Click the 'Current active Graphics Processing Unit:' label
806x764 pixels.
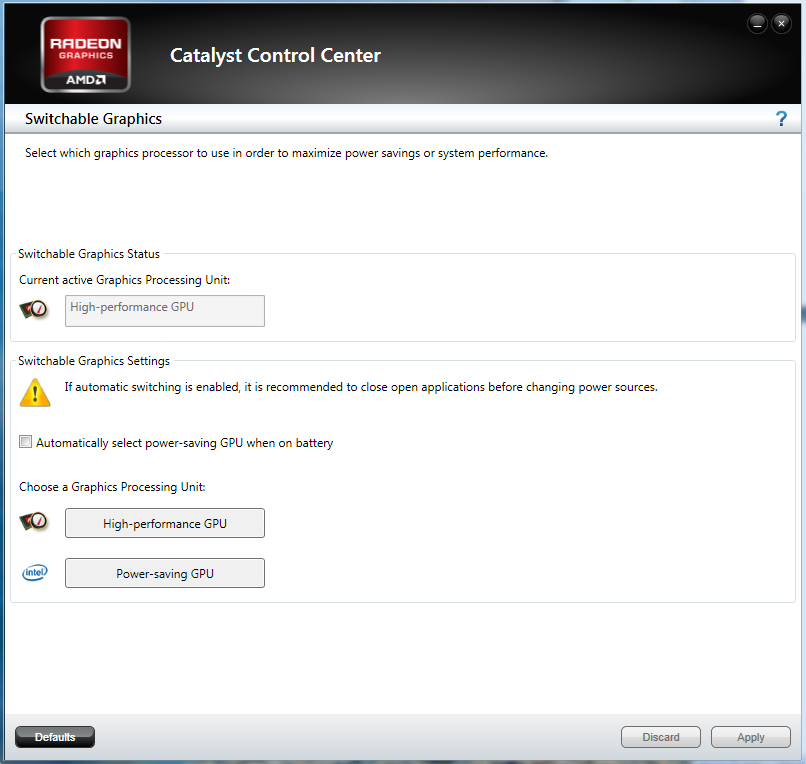click(124, 280)
